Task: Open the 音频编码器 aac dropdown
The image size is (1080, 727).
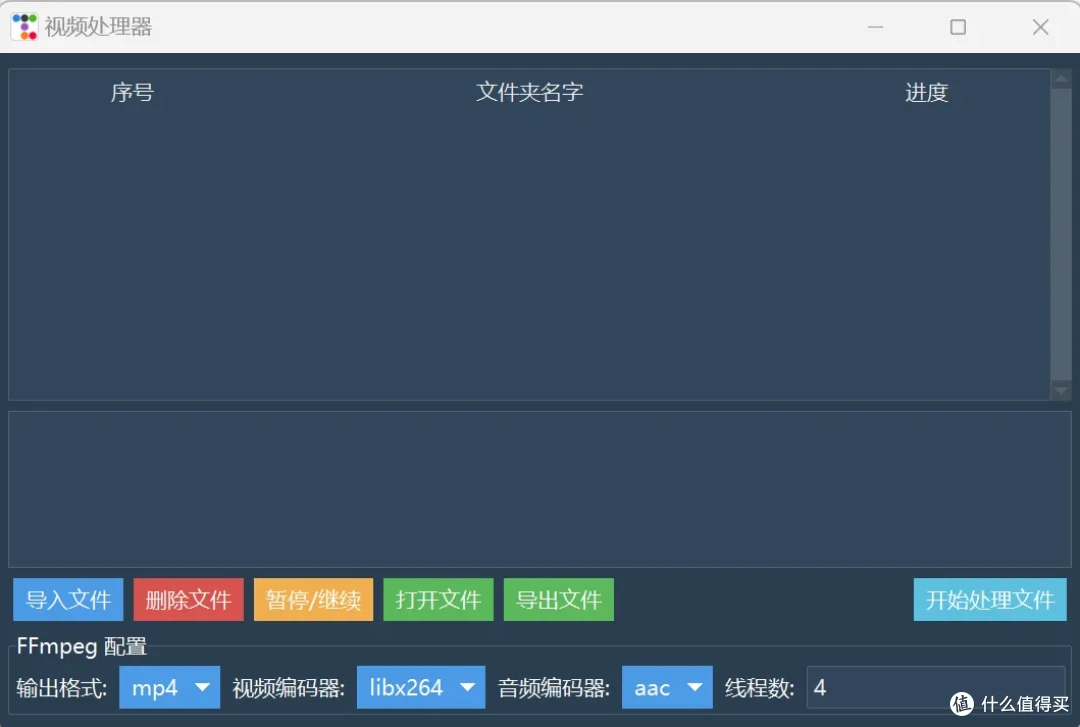Action: tap(667, 687)
